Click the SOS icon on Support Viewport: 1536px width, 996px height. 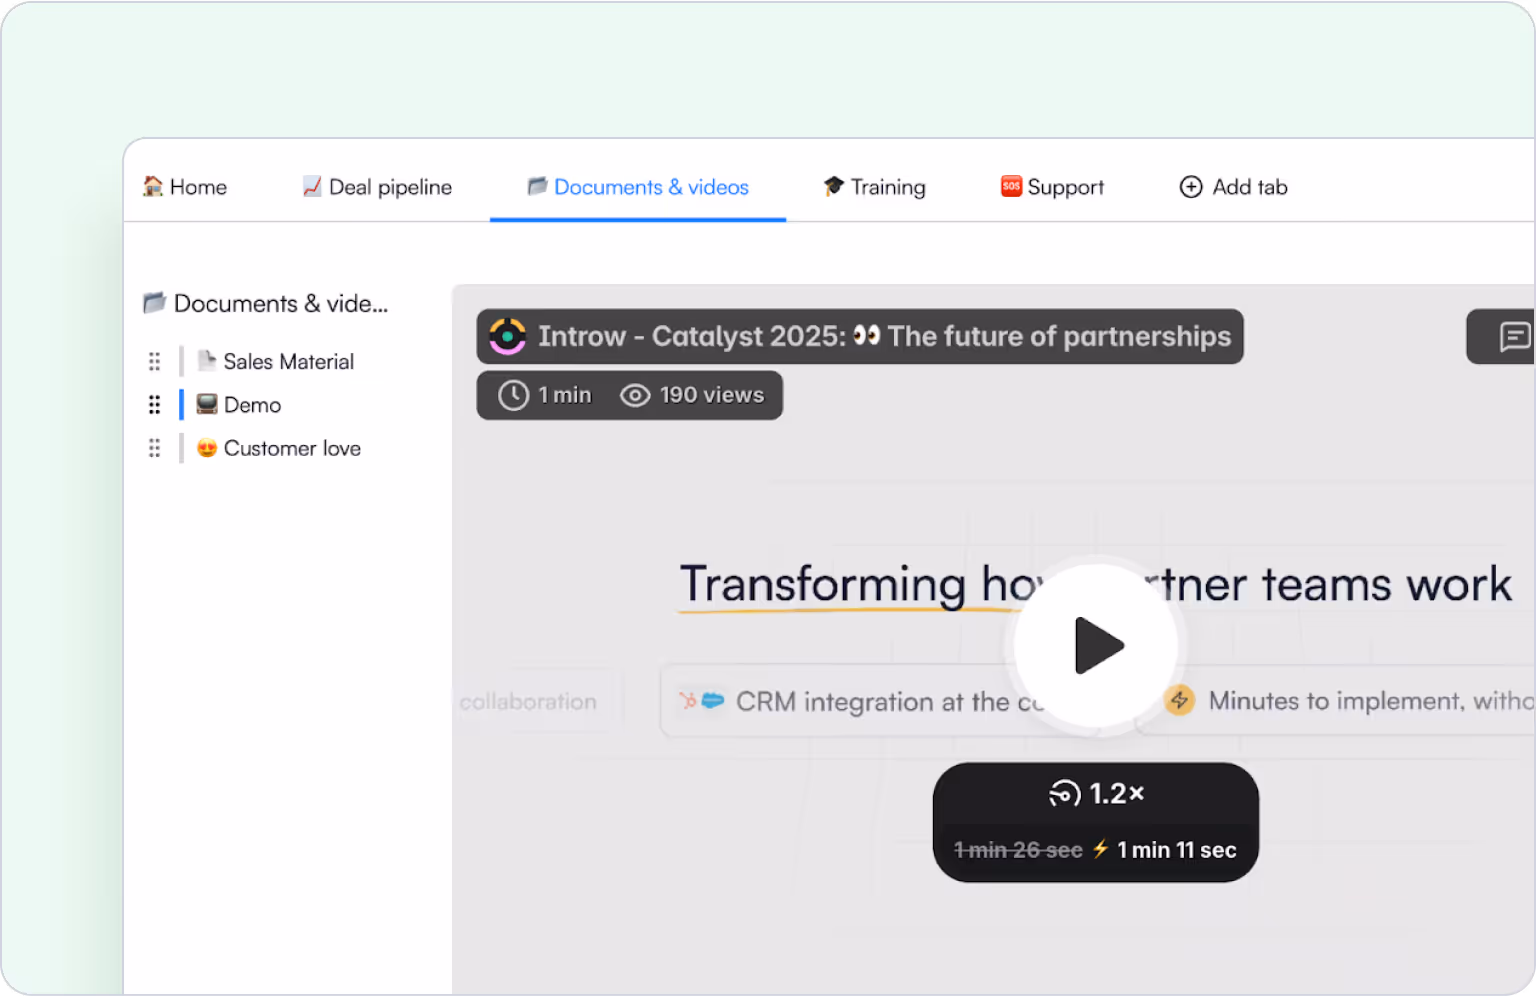pyautogui.click(x=1011, y=186)
